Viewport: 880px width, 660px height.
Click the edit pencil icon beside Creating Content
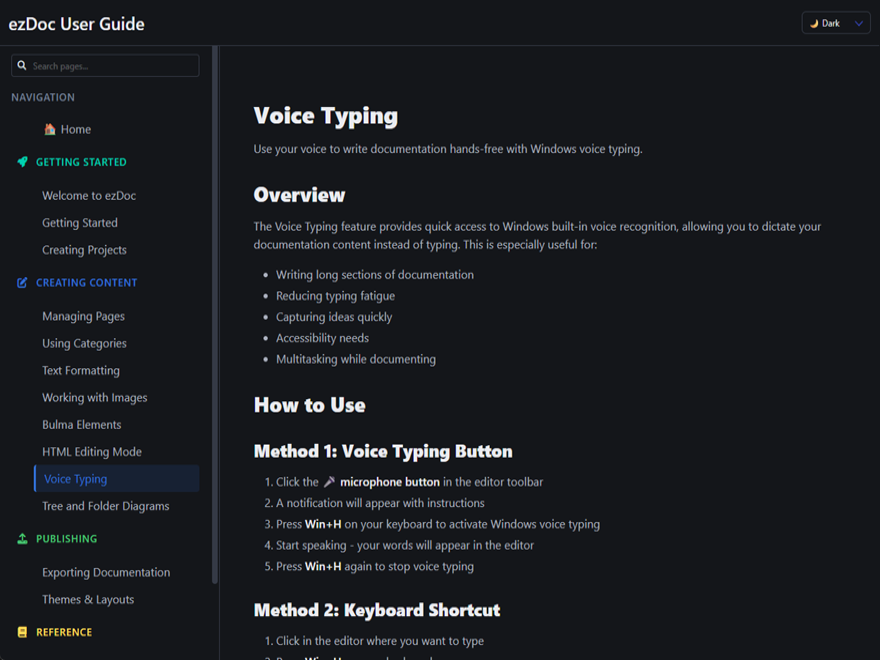click(x=22, y=283)
